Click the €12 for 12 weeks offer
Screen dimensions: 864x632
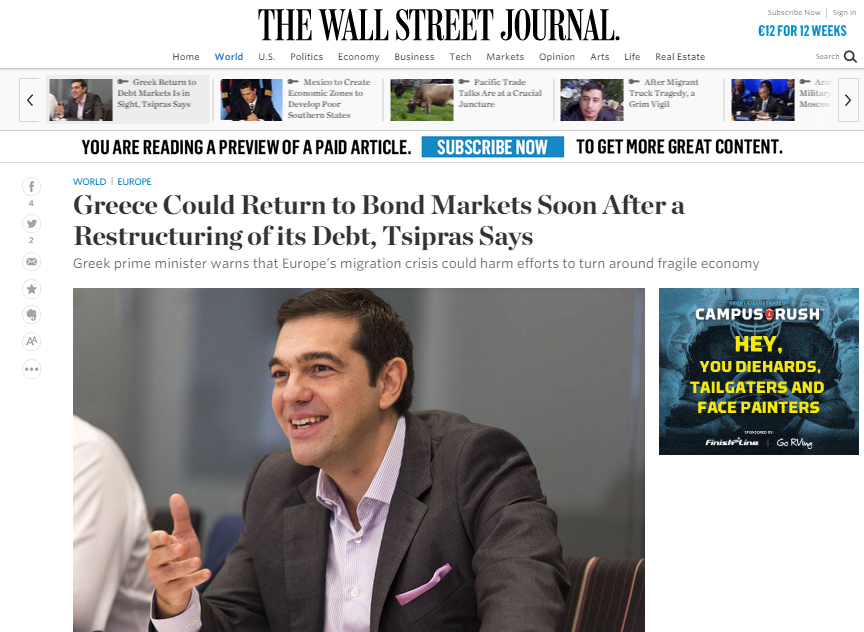point(802,31)
